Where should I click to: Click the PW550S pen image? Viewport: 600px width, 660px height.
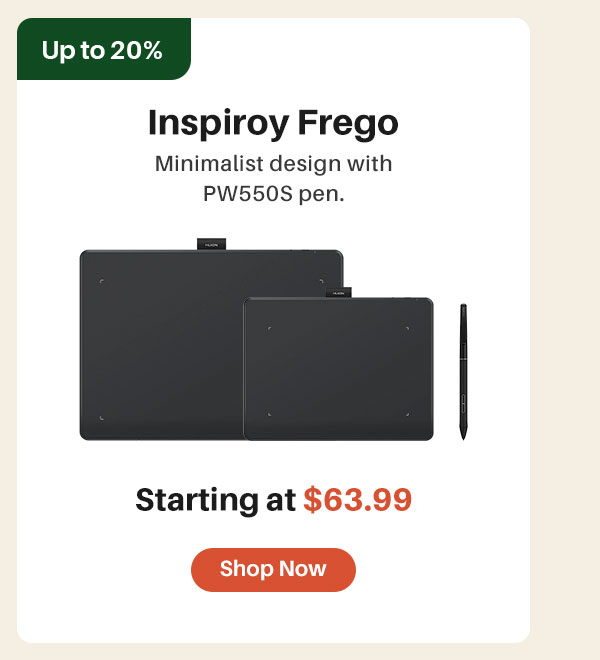coord(463,371)
